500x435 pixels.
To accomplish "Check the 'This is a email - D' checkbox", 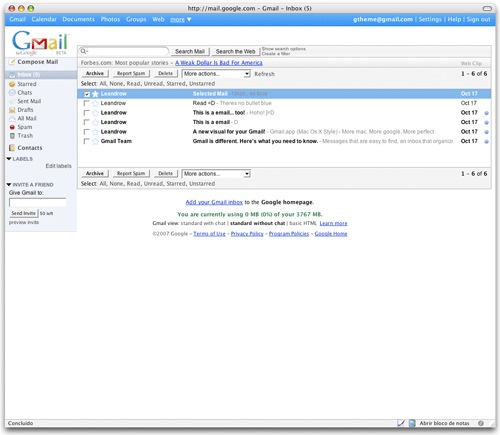I will click(x=87, y=122).
